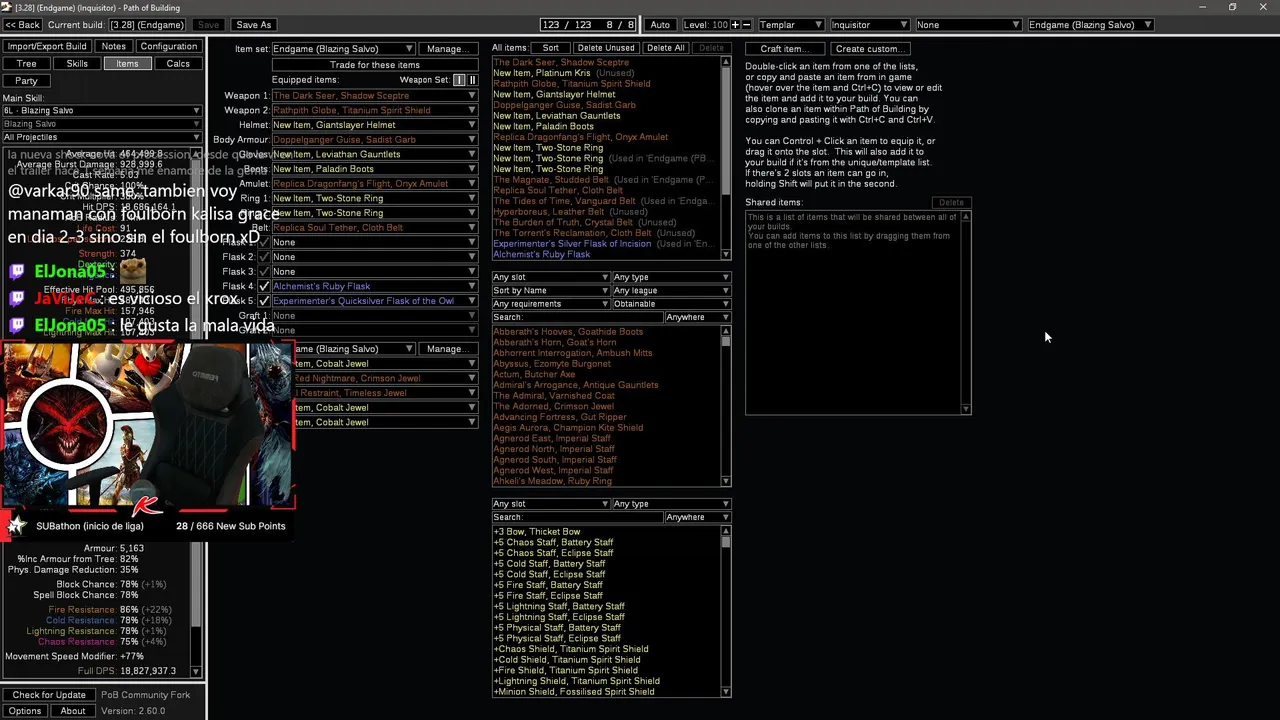Image resolution: width=1280 pixels, height=720 pixels.
Task: Open Item set dropdown Endgame (Blazing Salvo)
Action: 343,48
